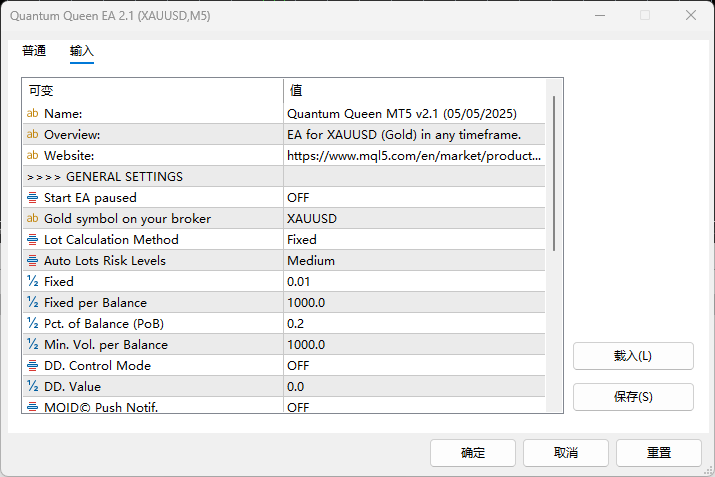715x477 pixels.
Task: Edit the Min. Vol. per Balance value 1000.0
Action: [x=414, y=344]
